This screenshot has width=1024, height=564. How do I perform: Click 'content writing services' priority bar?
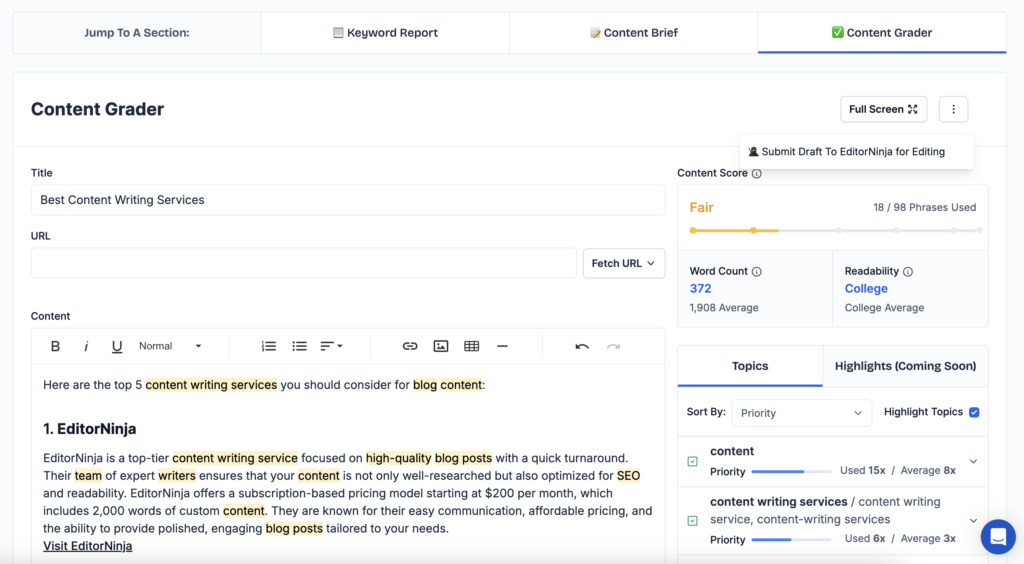792,540
